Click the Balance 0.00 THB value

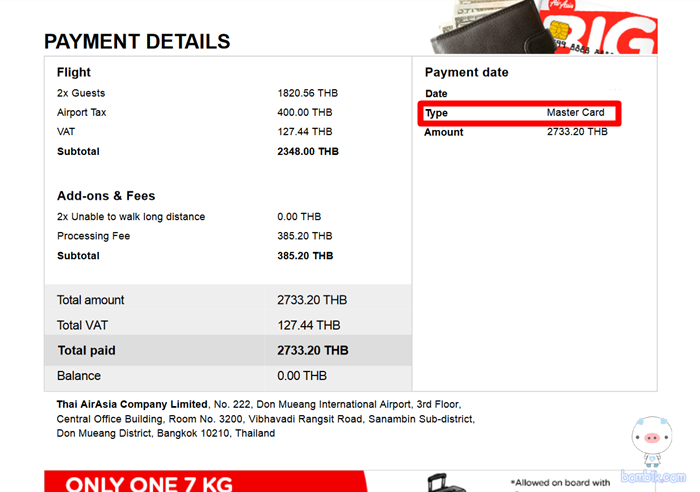(302, 376)
